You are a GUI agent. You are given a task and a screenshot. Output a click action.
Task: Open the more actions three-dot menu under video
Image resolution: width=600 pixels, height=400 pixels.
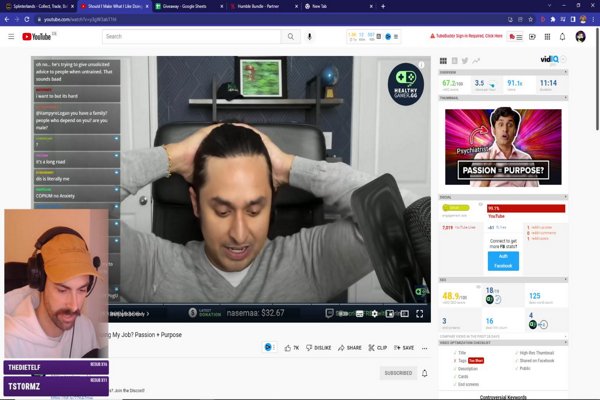pos(425,348)
